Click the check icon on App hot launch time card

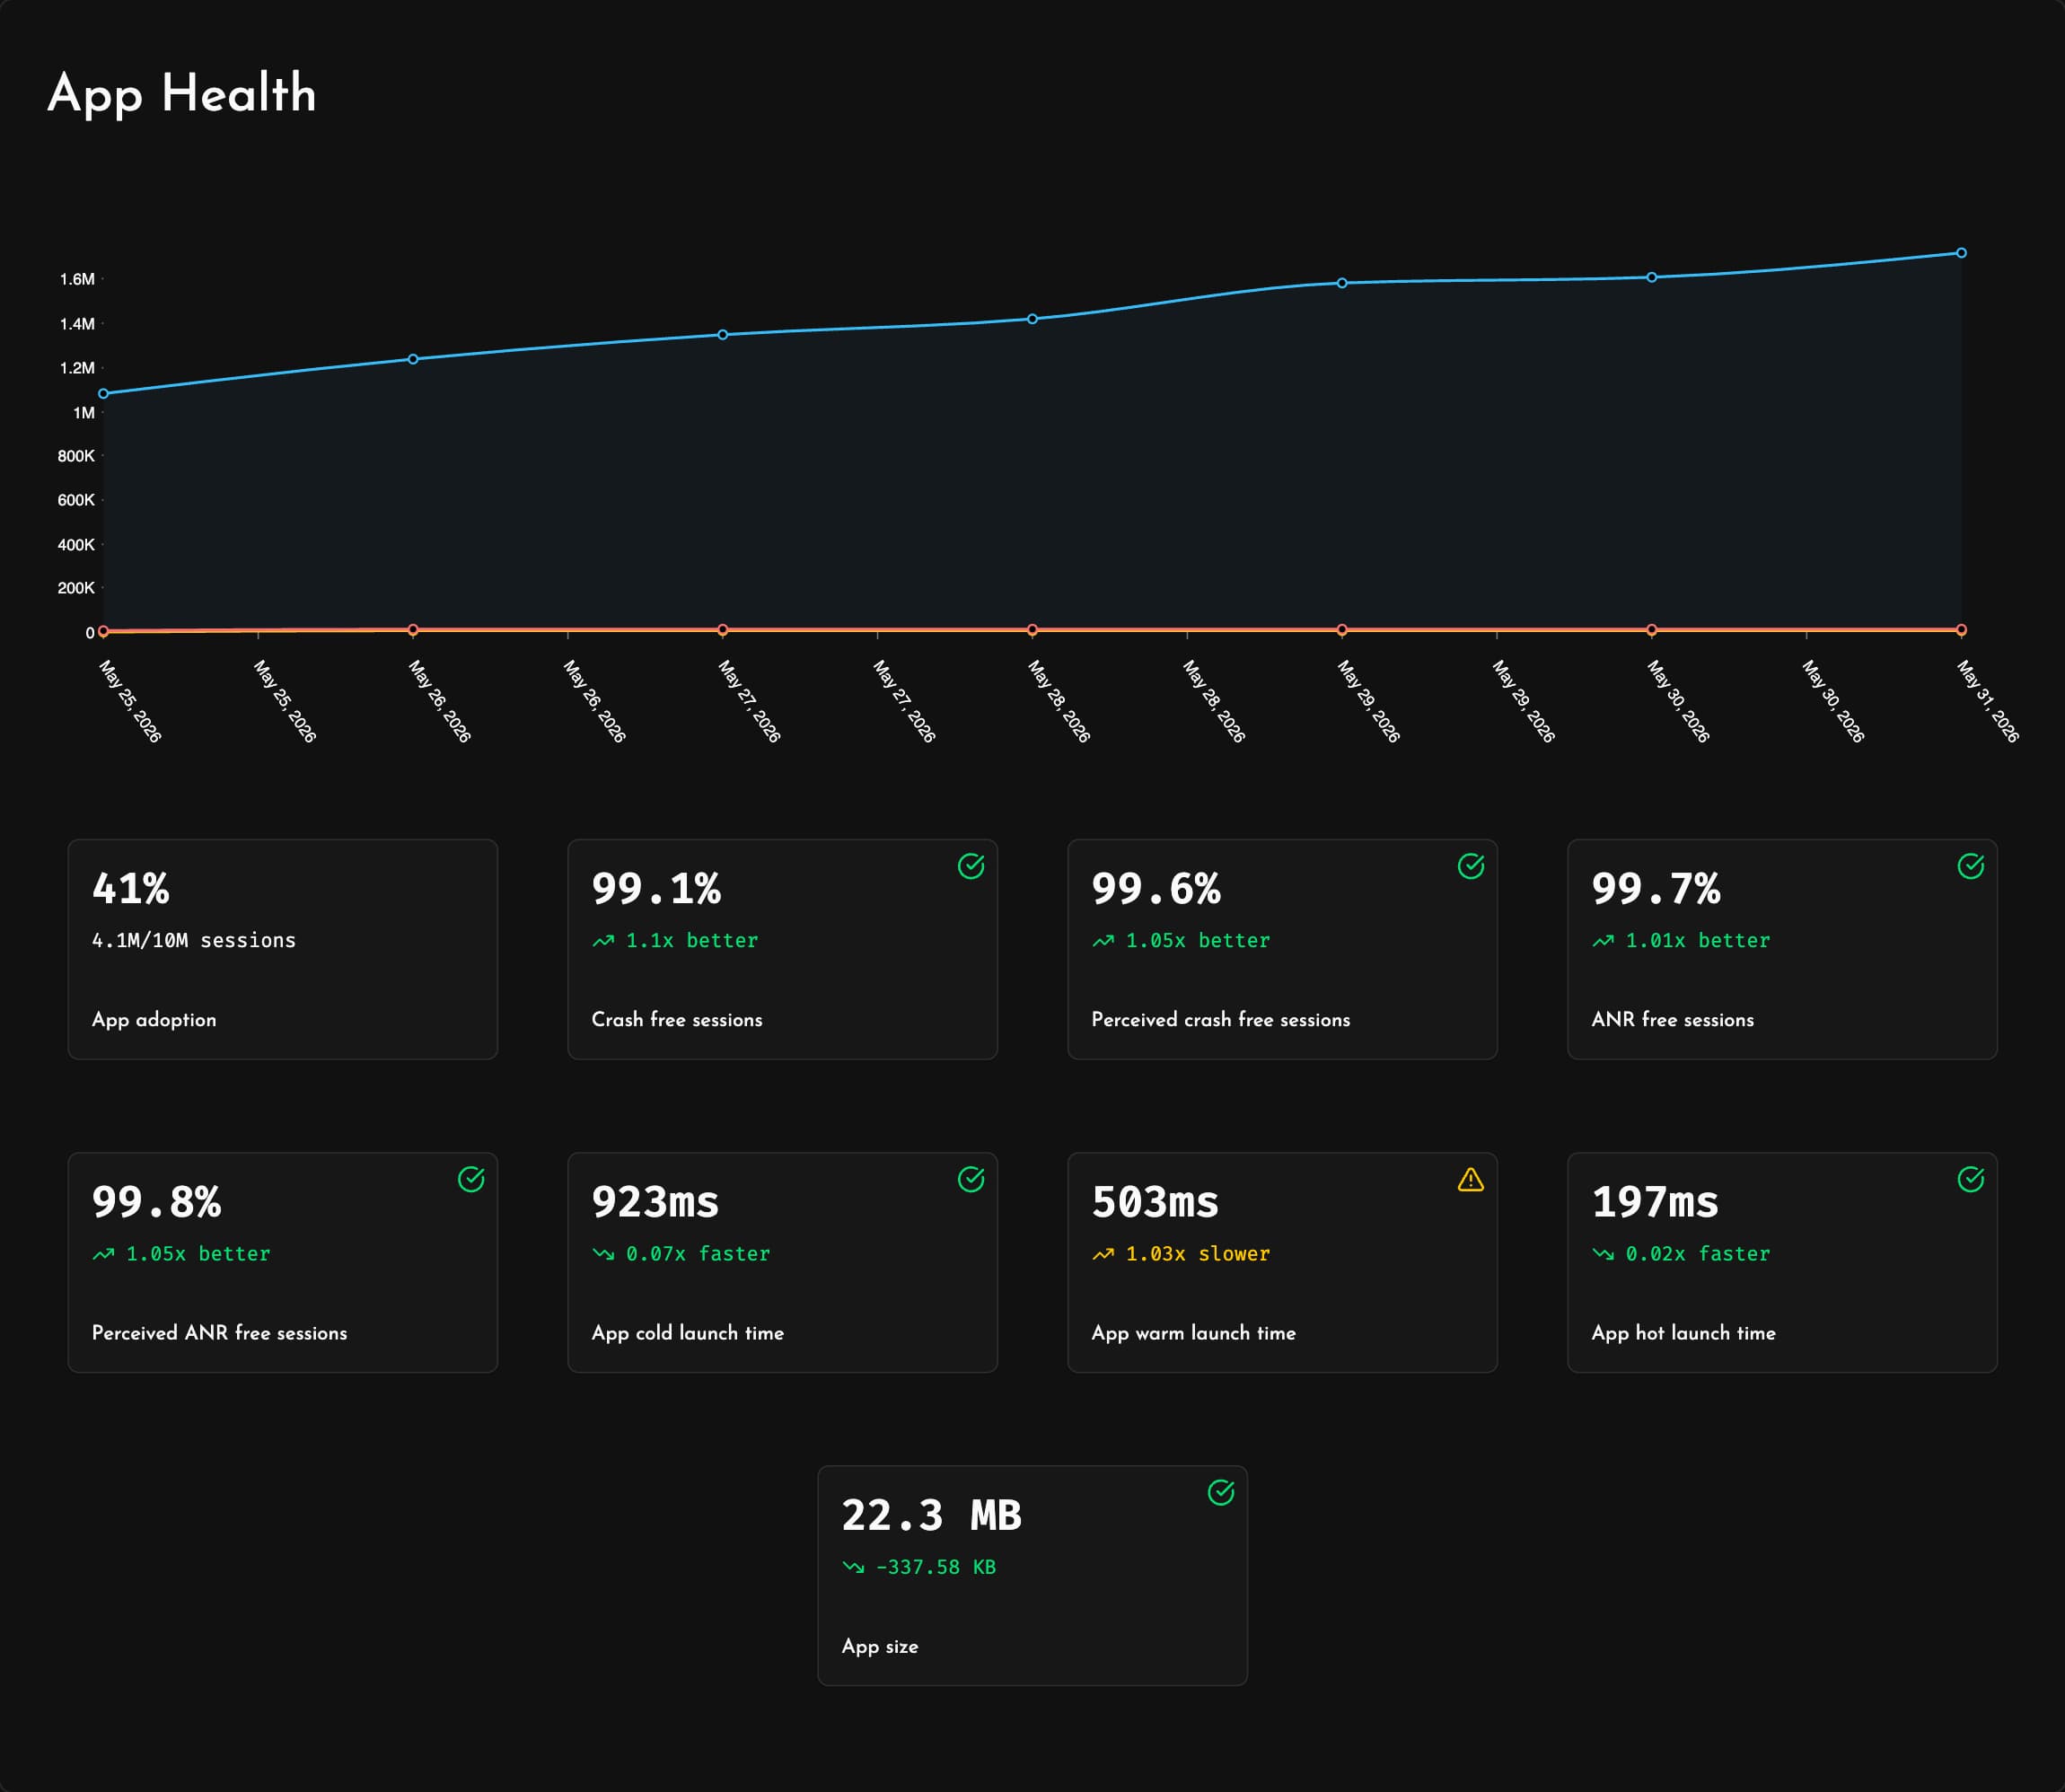coord(1971,1179)
